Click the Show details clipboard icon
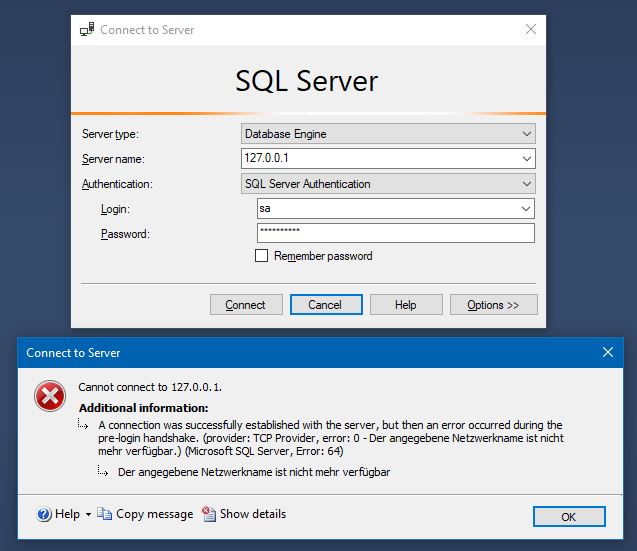 coord(209,514)
